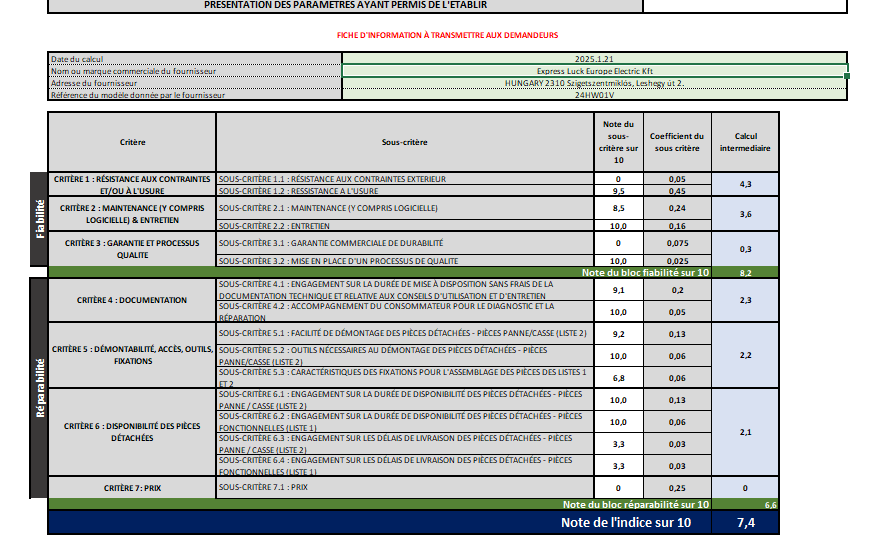Select the 'Date du calcul' label cell
883x543 pixels.
pyautogui.click(x=195, y=59)
